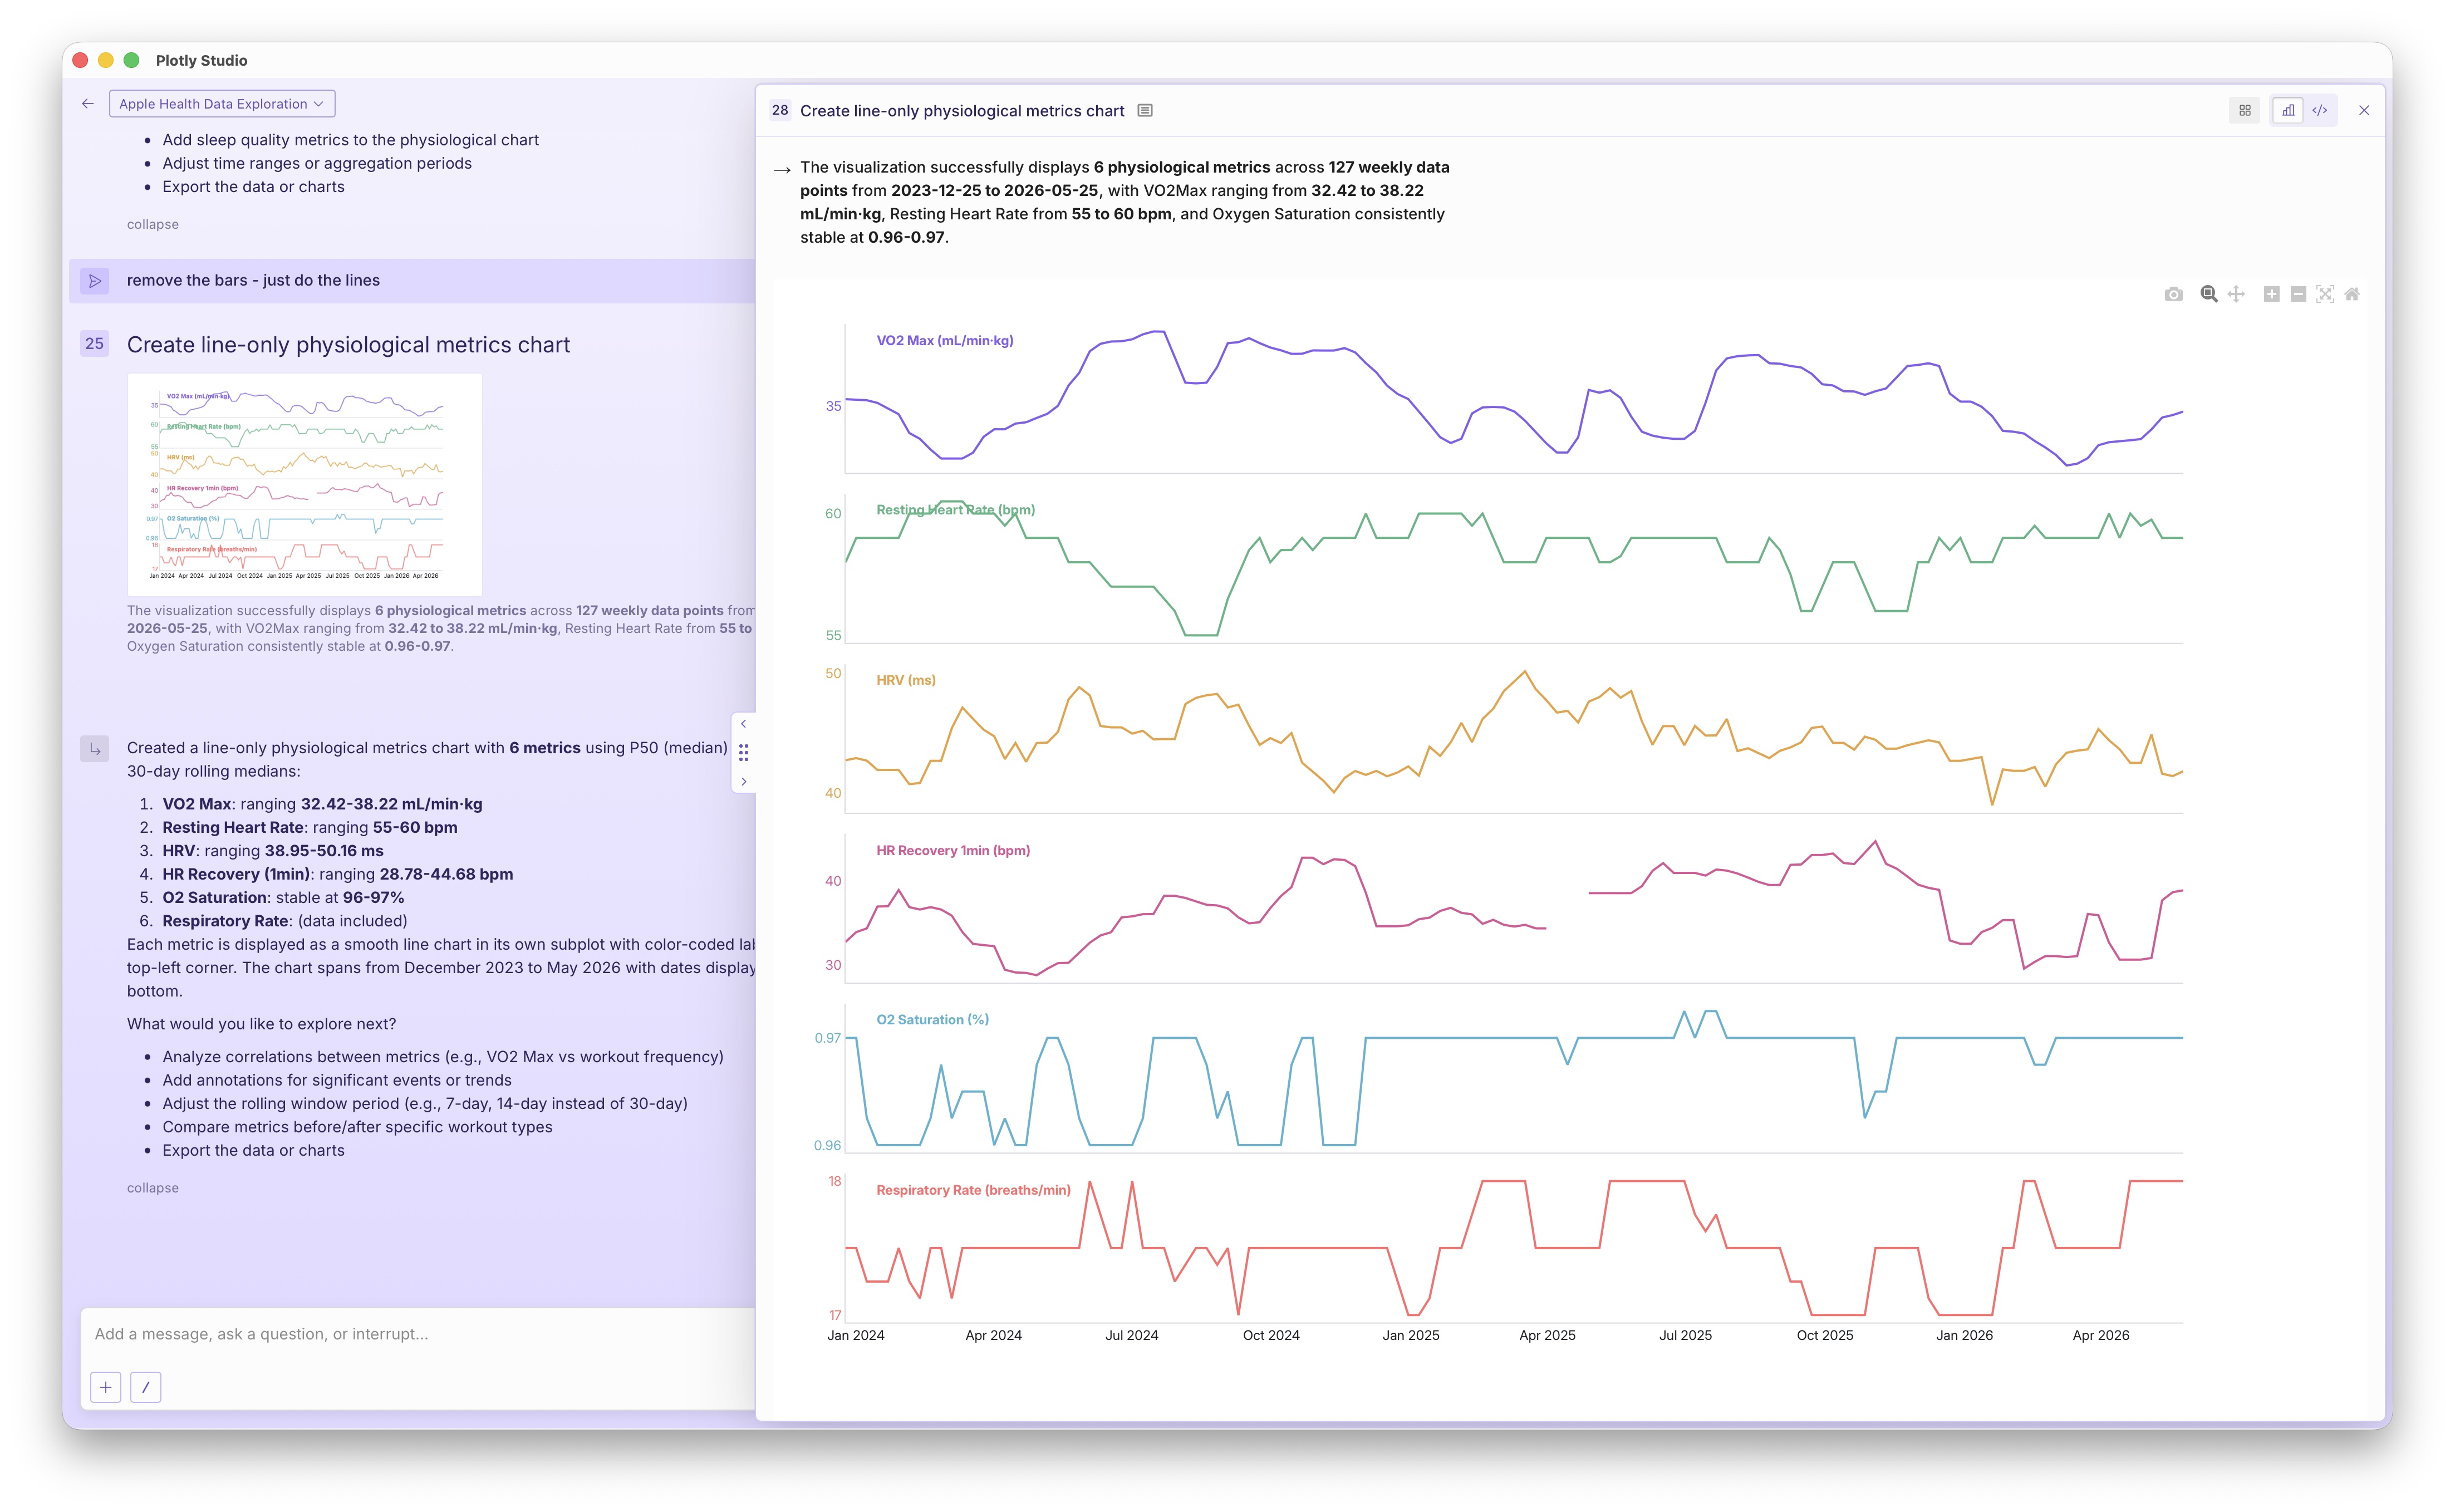Click the run icon on 'remove the bars' prompt
2455x1512 pixels.
point(95,281)
